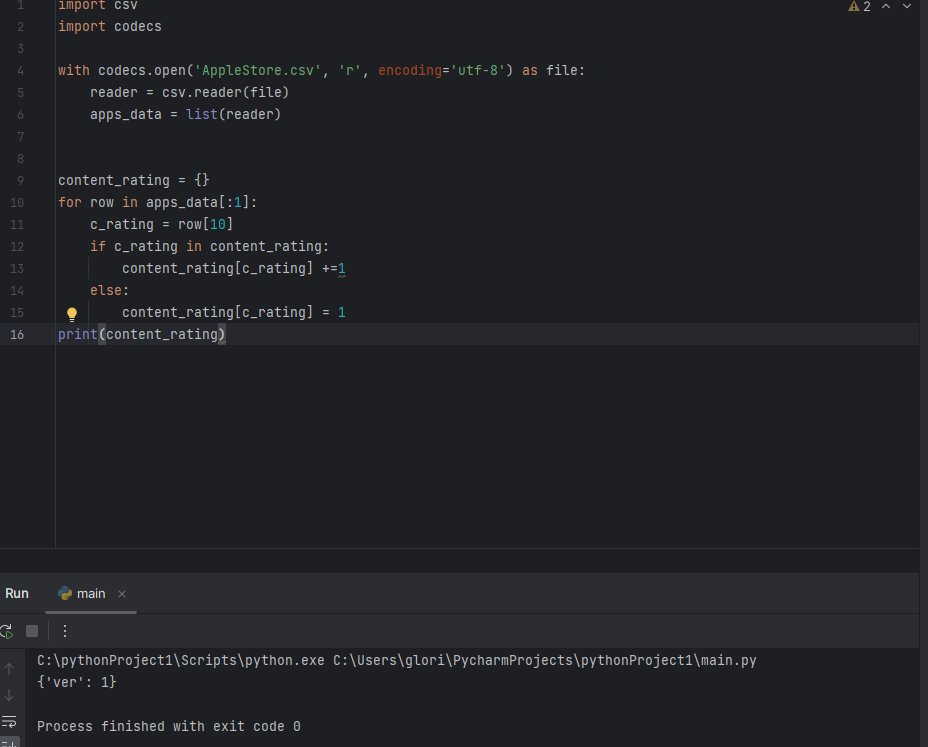Click the Run tool window label

[17, 594]
